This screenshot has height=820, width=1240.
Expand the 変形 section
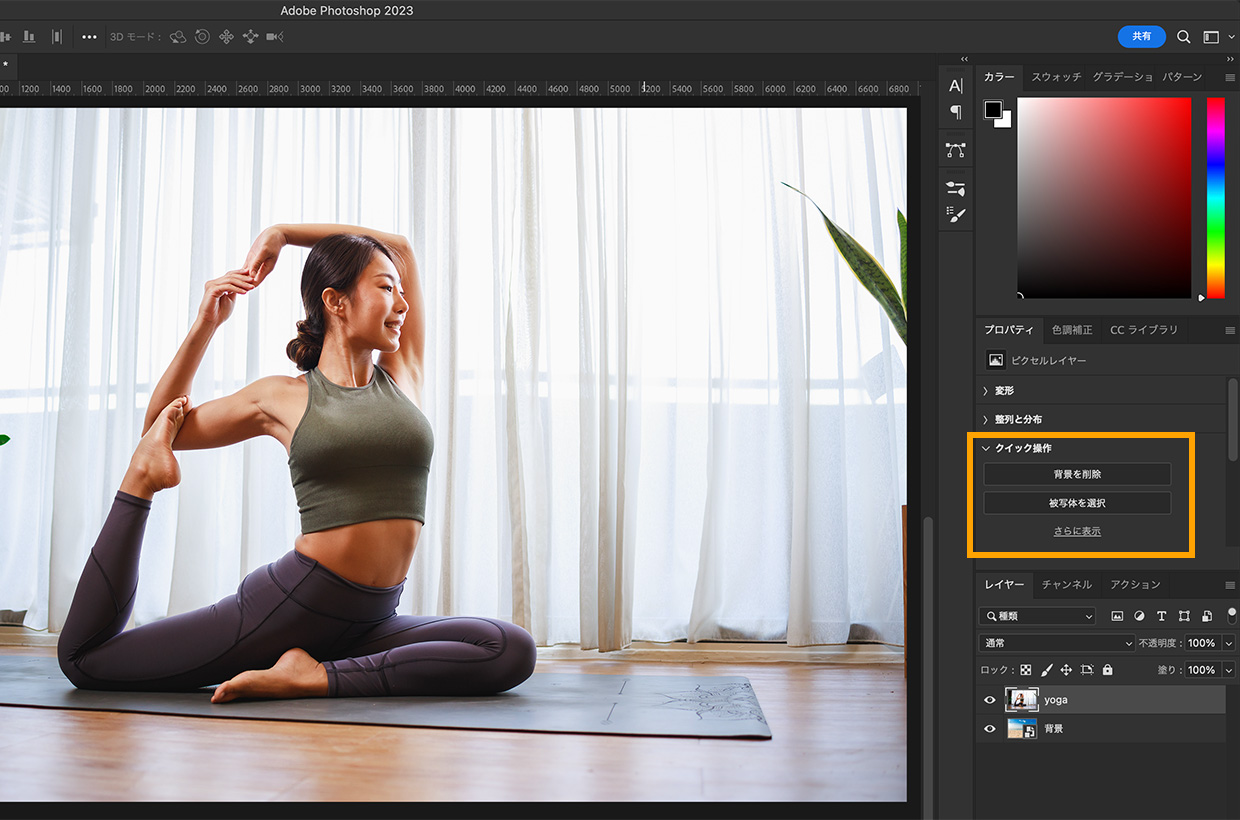click(x=986, y=391)
